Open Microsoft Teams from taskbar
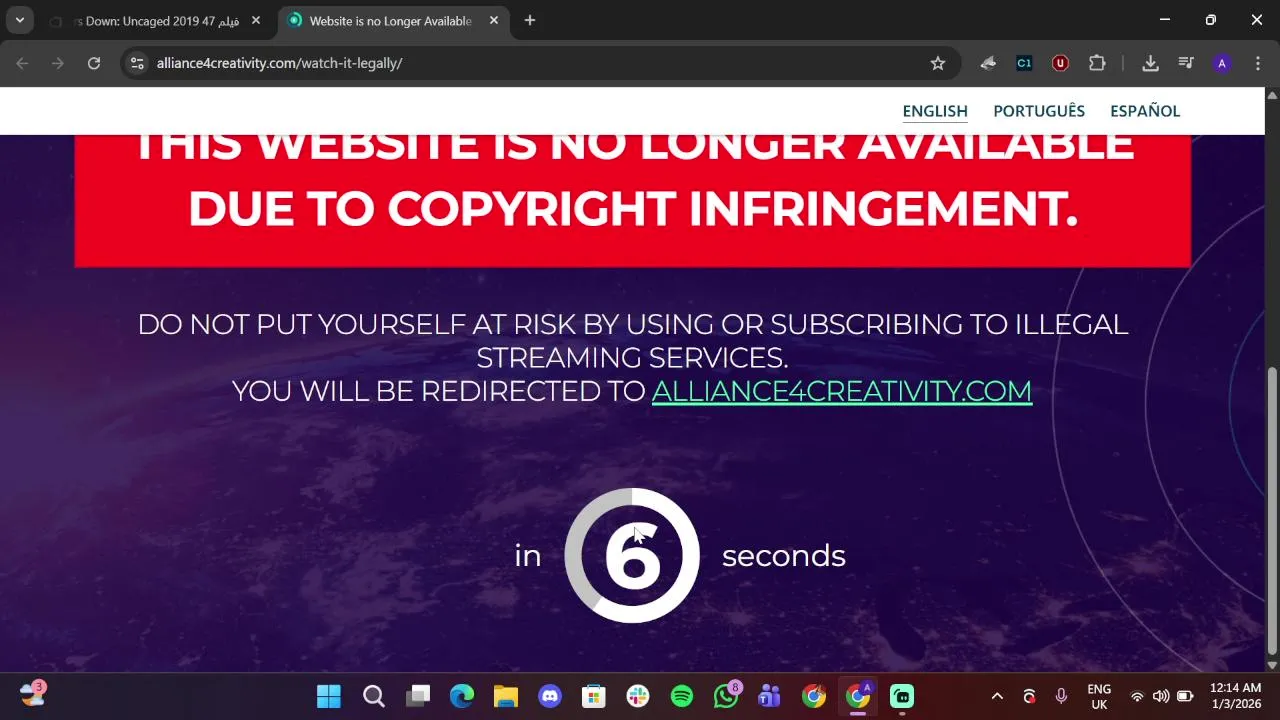The image size is (1280, 720). (770, 696)
